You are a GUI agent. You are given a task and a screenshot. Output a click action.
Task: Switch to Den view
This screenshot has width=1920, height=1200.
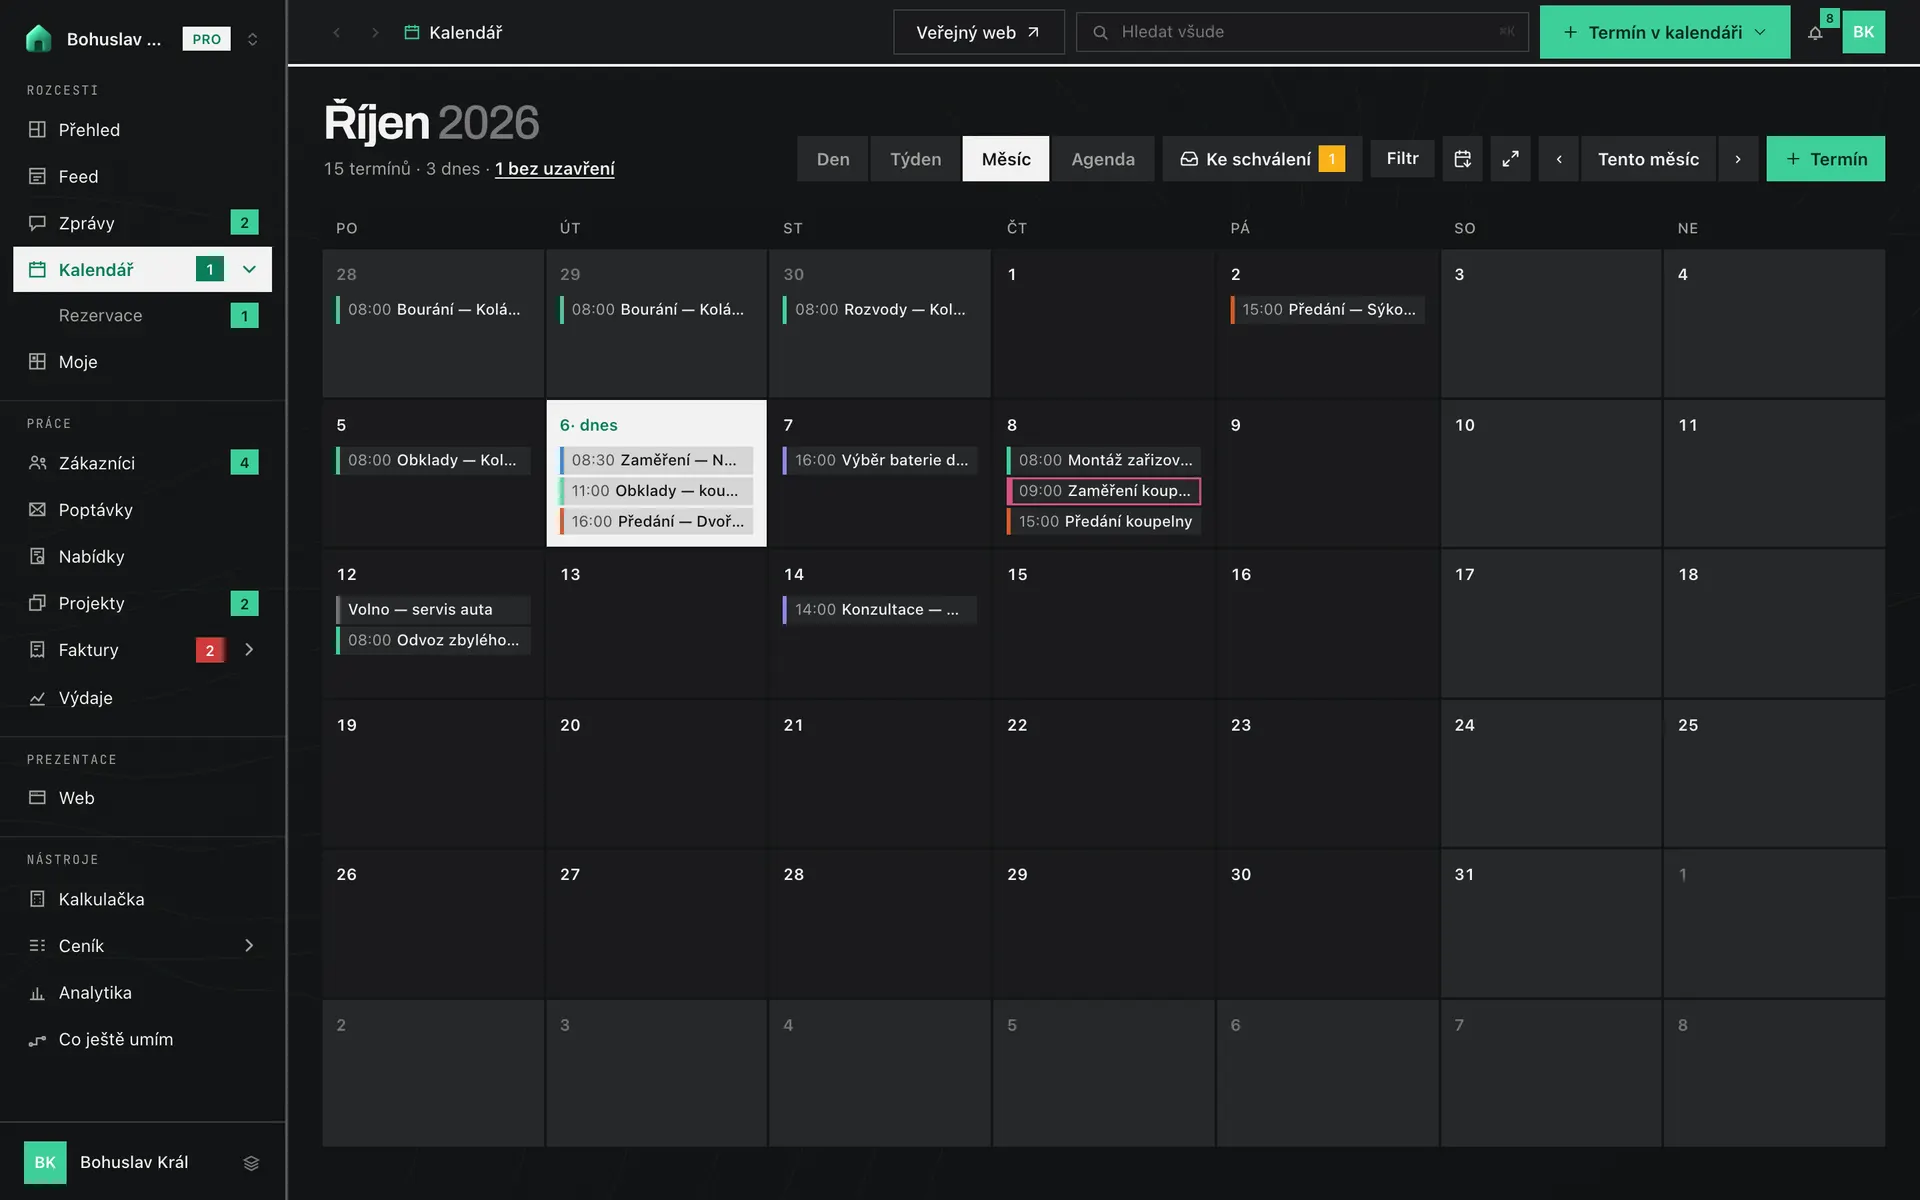pos(833,159)
